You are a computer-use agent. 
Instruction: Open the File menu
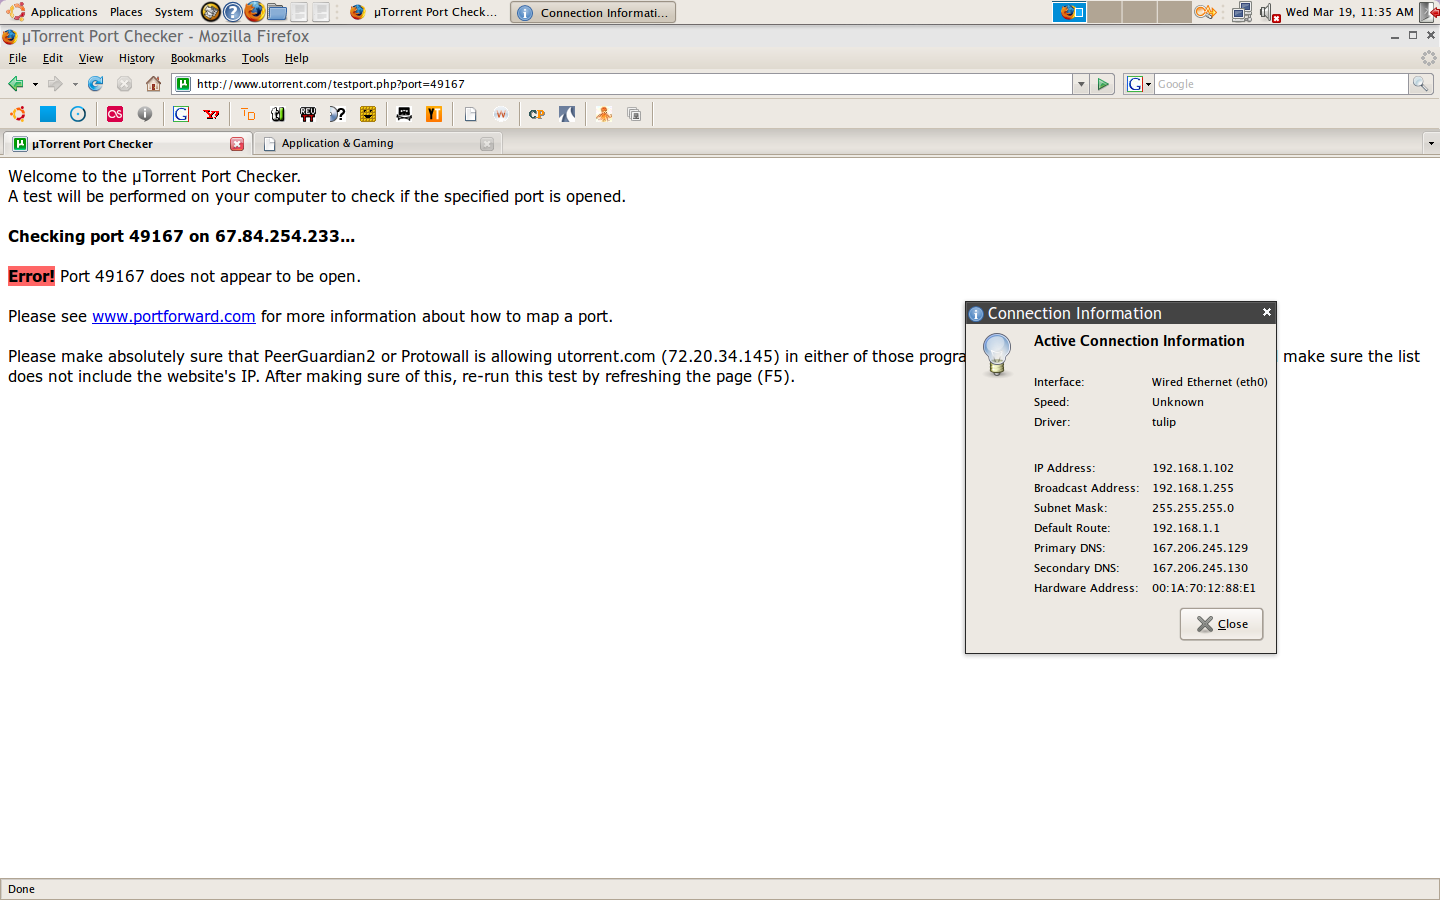(x=18, y=58)
